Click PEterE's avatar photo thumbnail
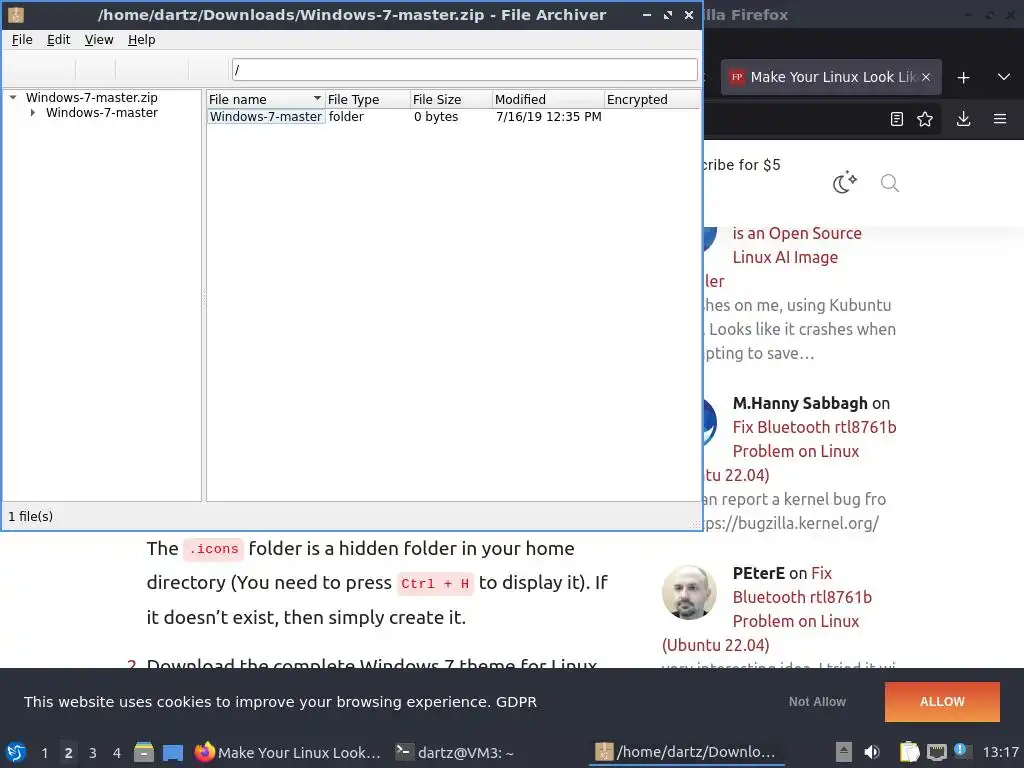This screenshot has height=768, width=1024. coord(688,592)
